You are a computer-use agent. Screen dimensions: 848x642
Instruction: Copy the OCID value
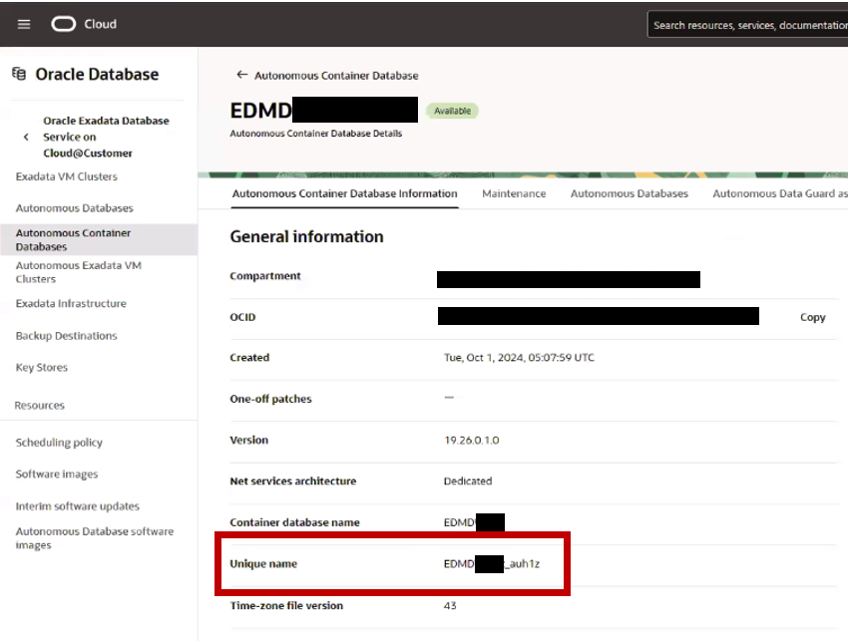pyautogui.click(x=812, y=317)
